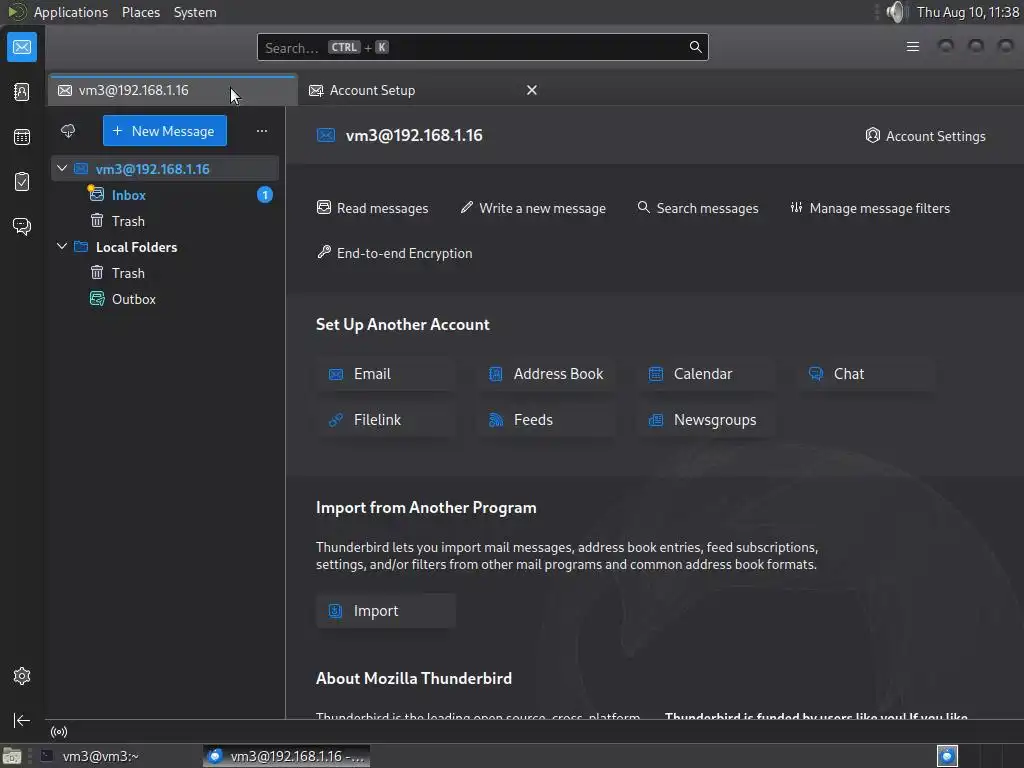Click the "About Mozilla Thunderbird" heading
This screenshot has height=768, width=1024.
[414, 678]
